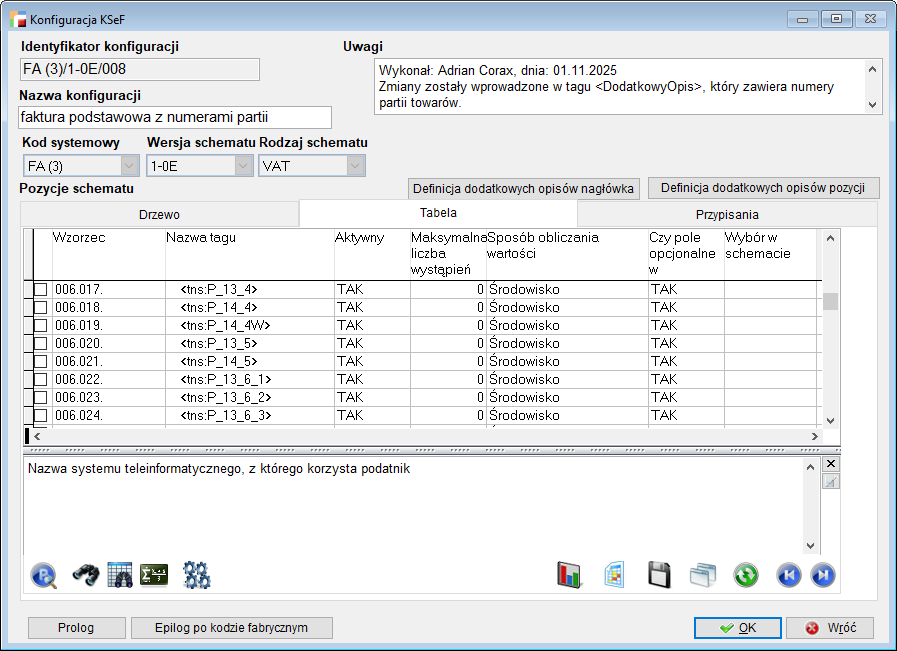This screenshot has height=651, width=897.
Task: Switch to the Przypisania tab
Action: [x=727, y=214]
